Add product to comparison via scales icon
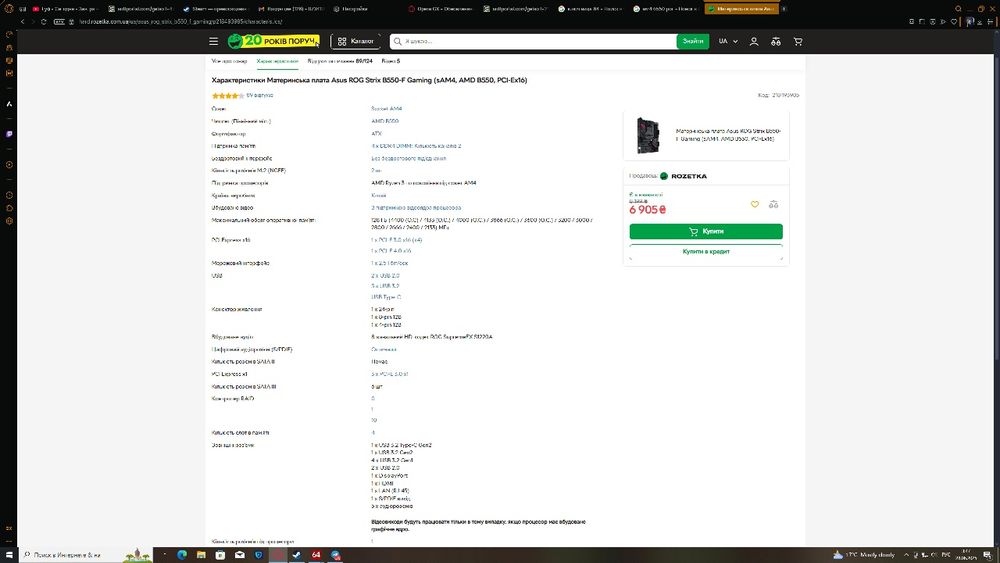 774,205
